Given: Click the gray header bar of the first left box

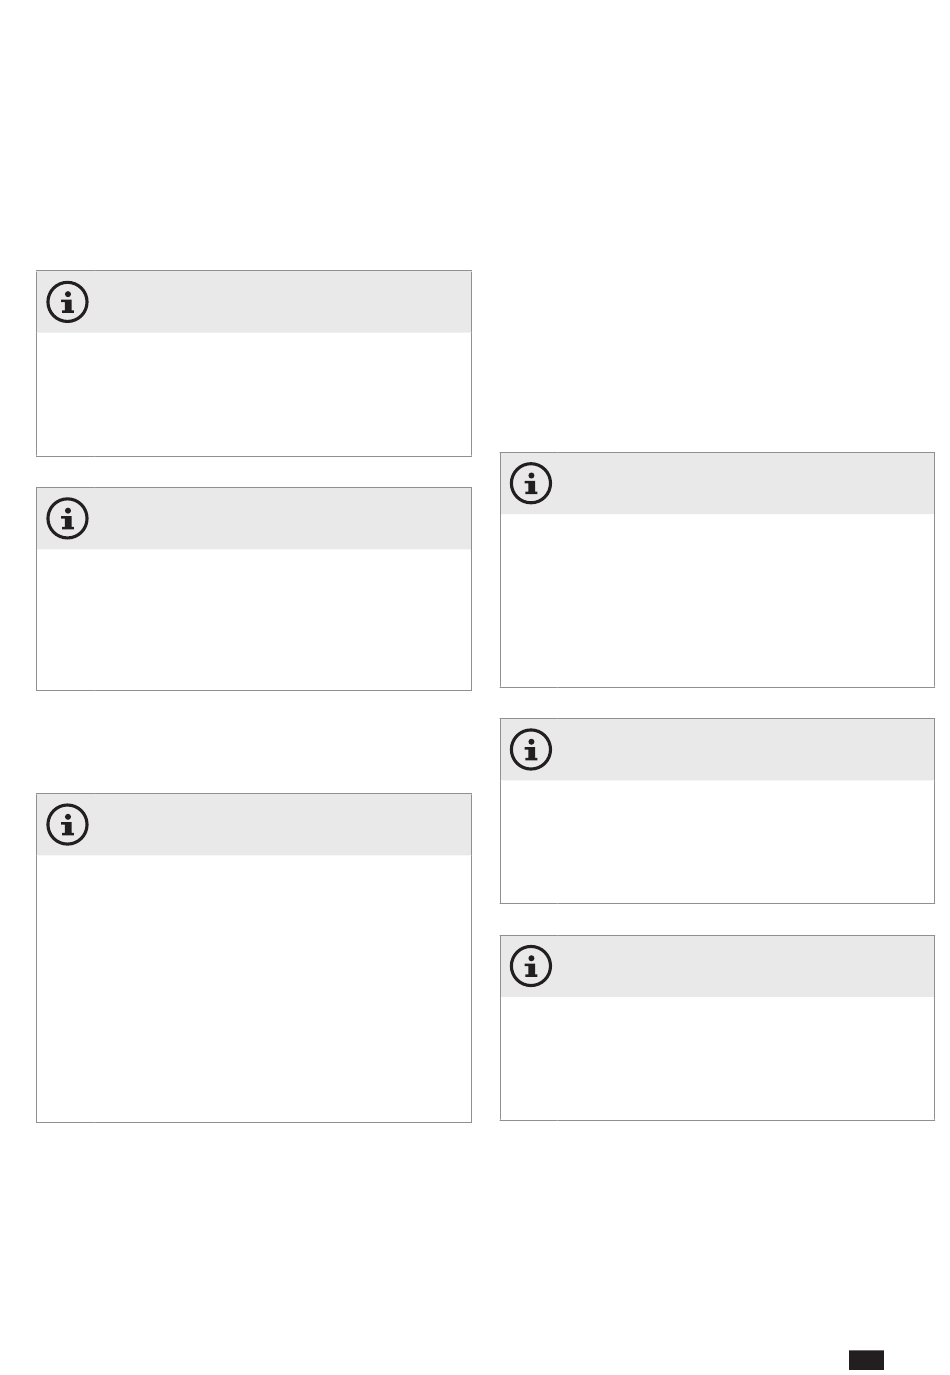Looking at the screenshot, I should (x=254, y=302).
